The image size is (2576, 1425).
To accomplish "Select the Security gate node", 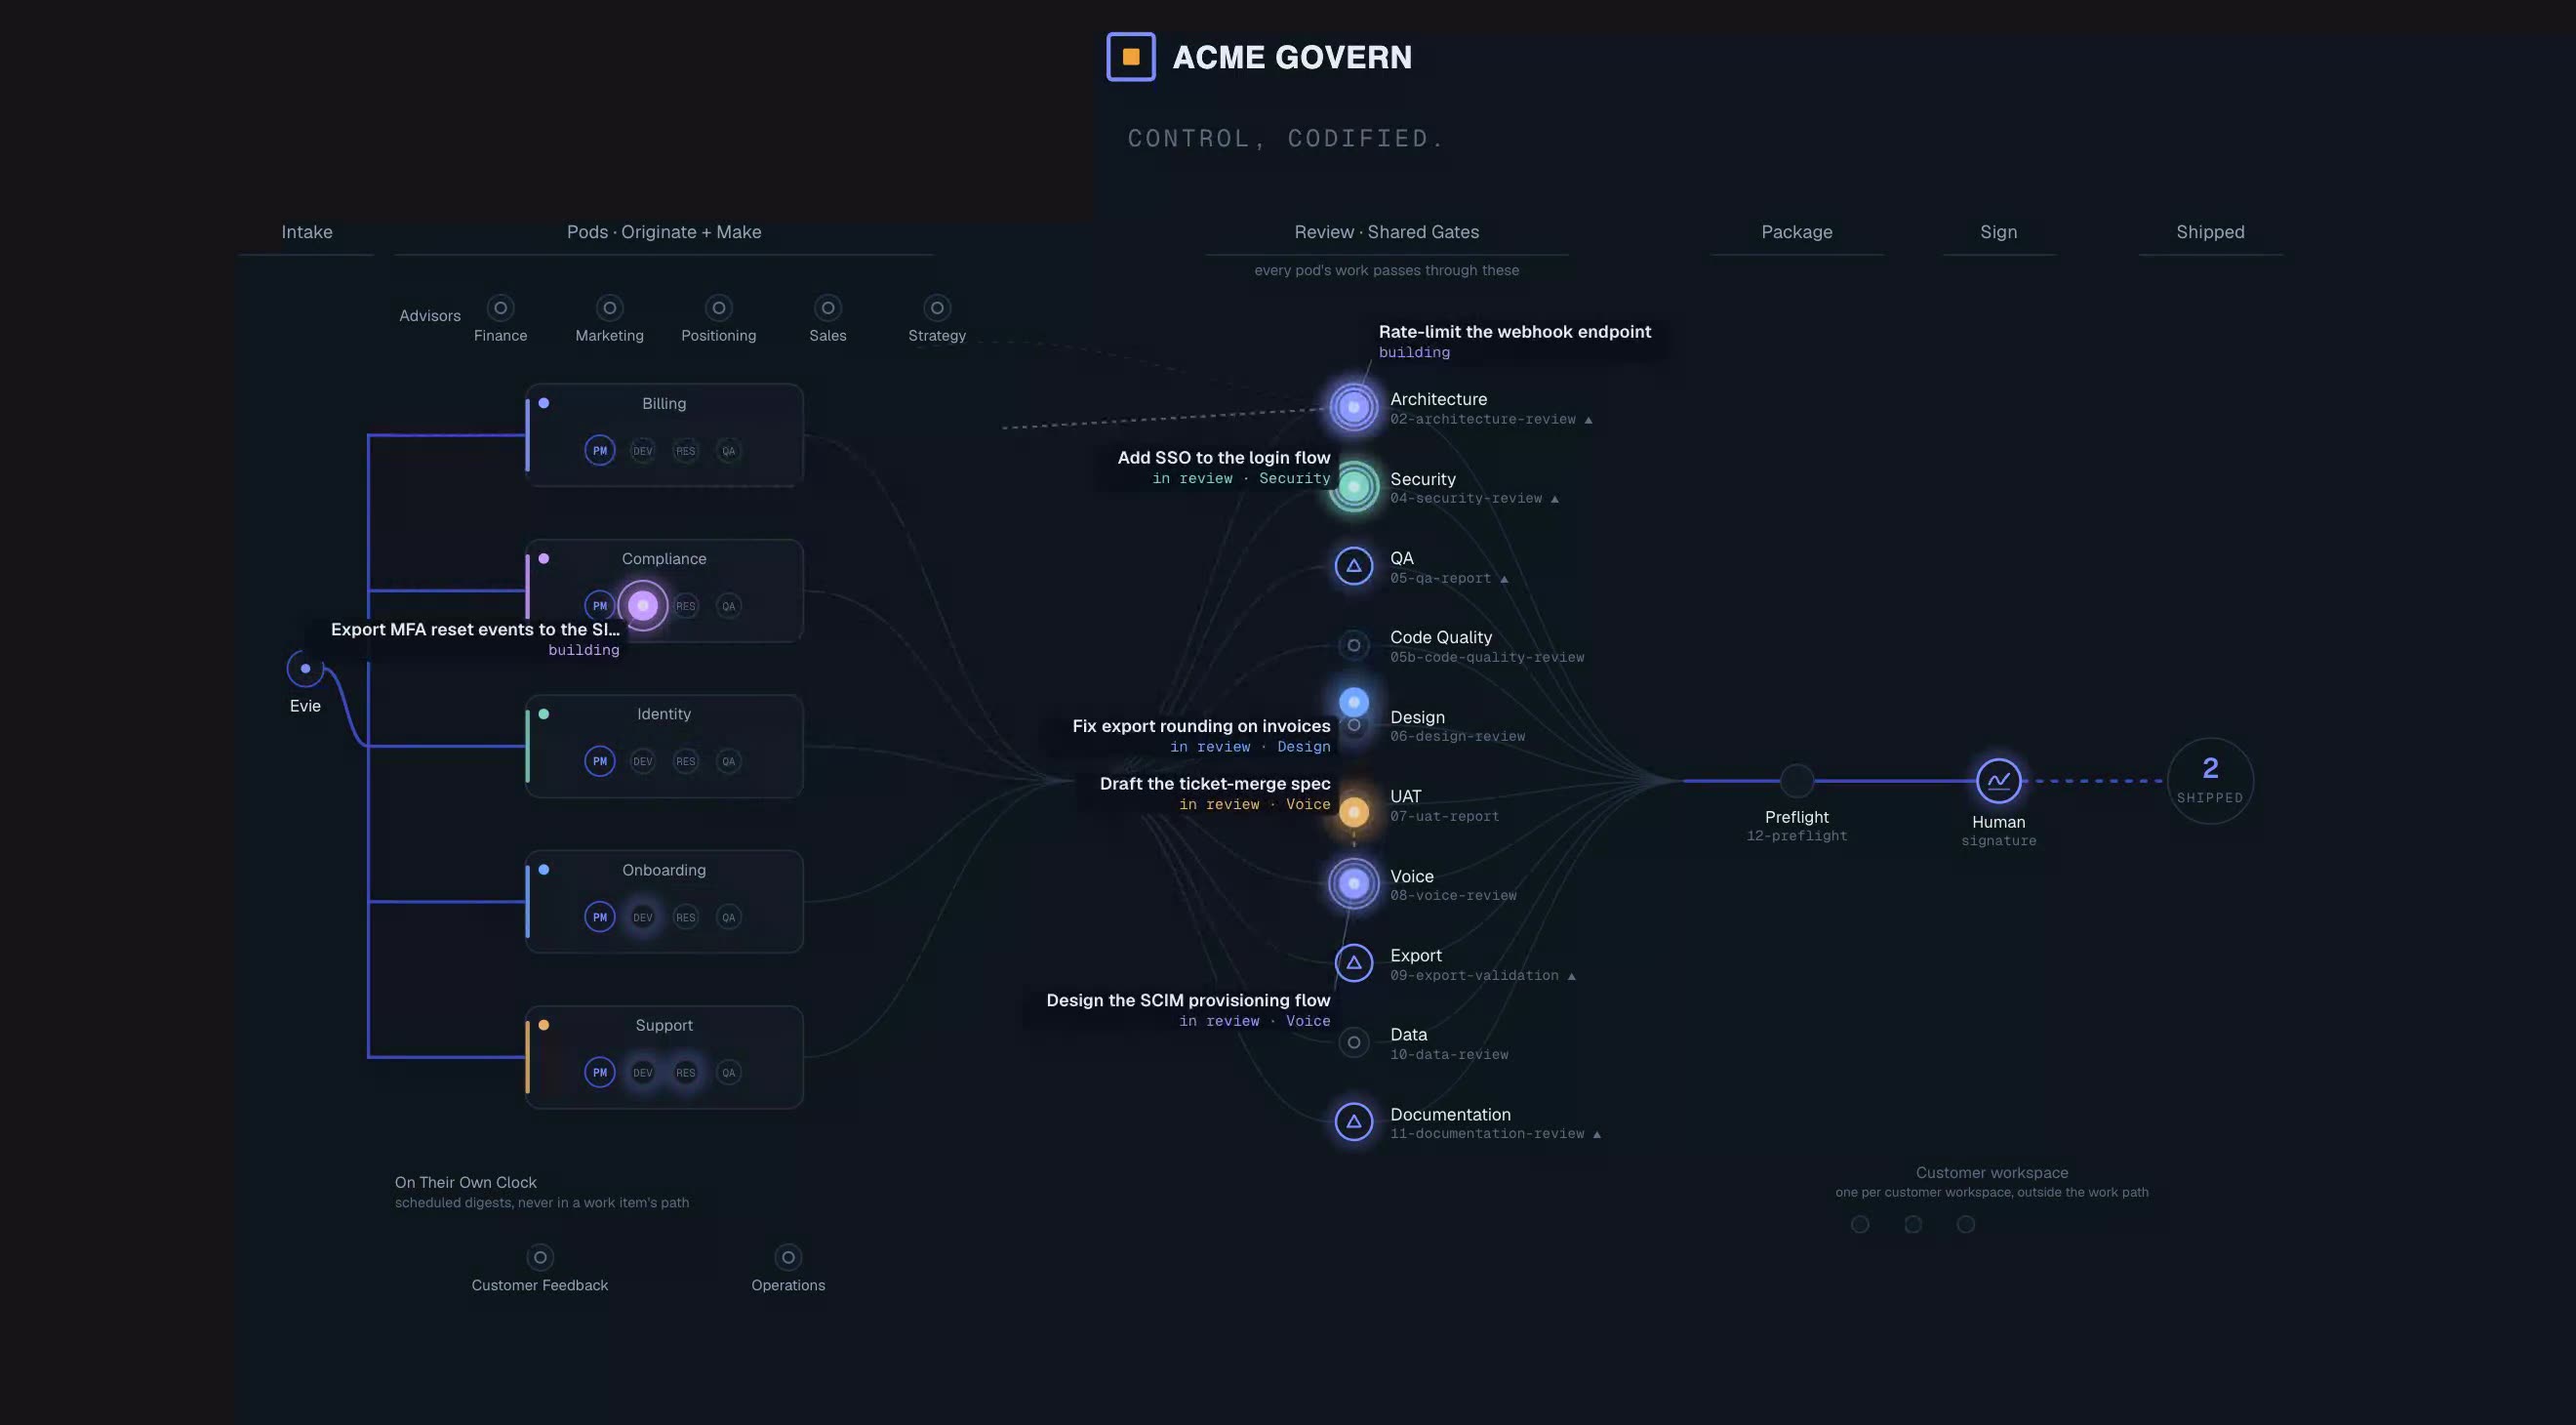I will pyautogui.click(x=1353, y=487).
